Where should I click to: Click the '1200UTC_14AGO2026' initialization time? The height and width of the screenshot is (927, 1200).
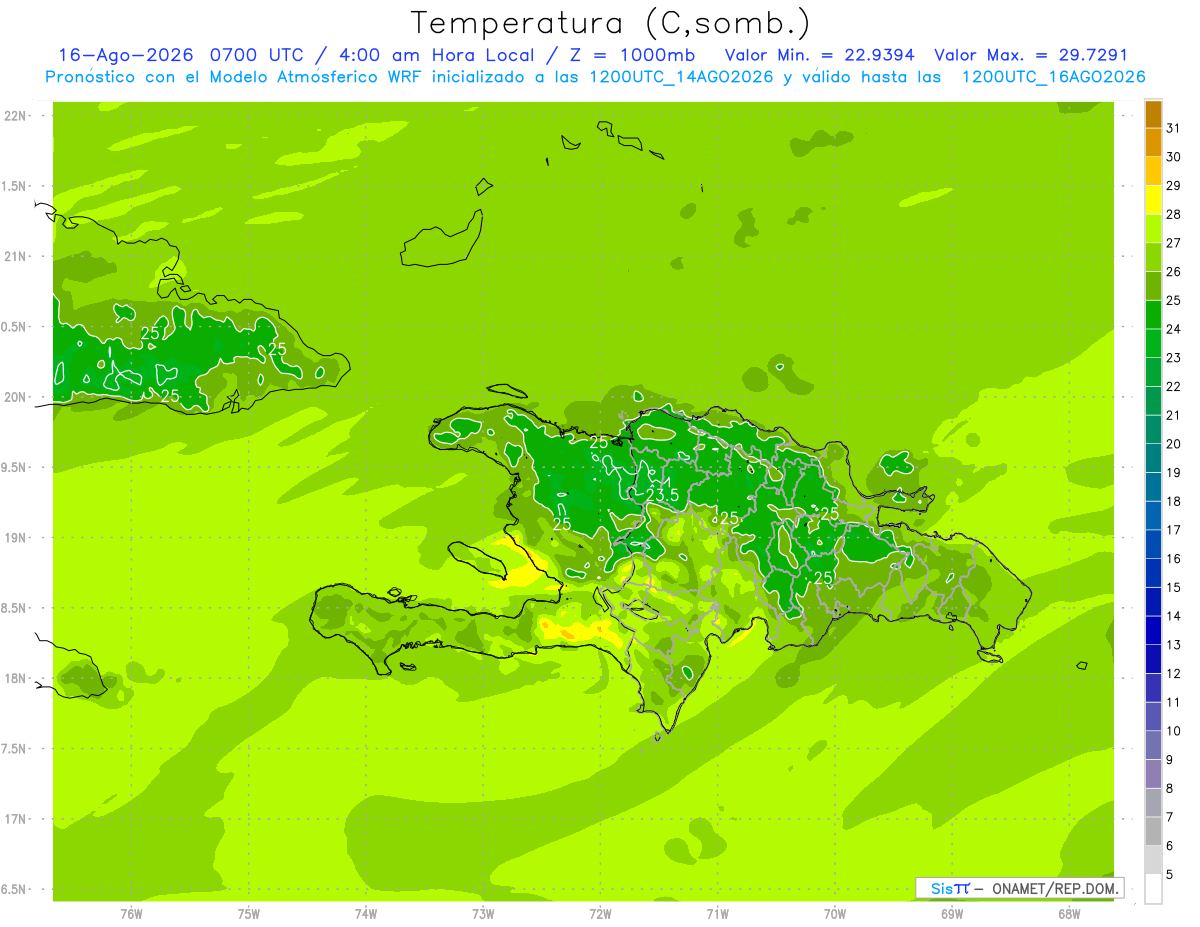coord(680,77)
